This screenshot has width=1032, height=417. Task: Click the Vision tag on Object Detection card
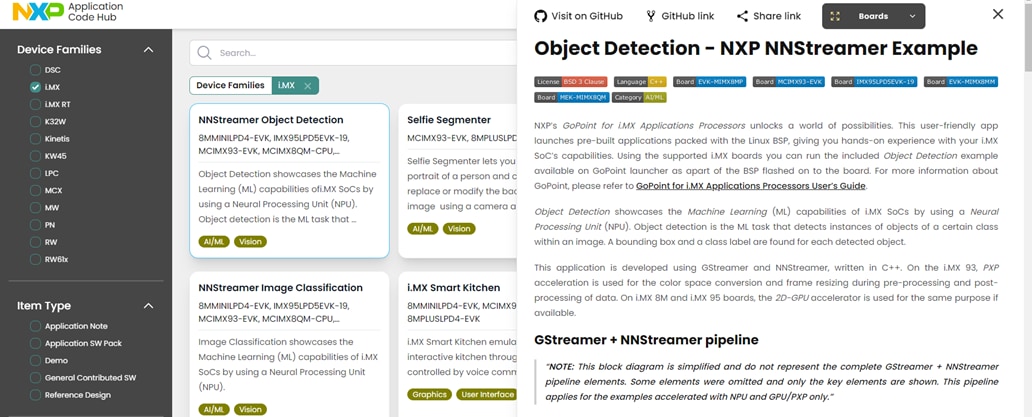(250, 241)
